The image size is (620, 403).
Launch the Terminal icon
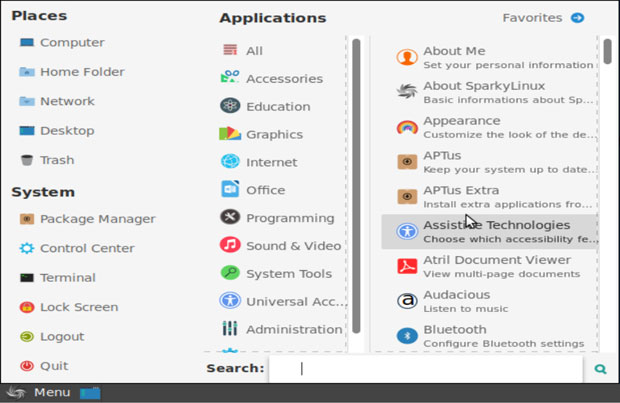26,278
